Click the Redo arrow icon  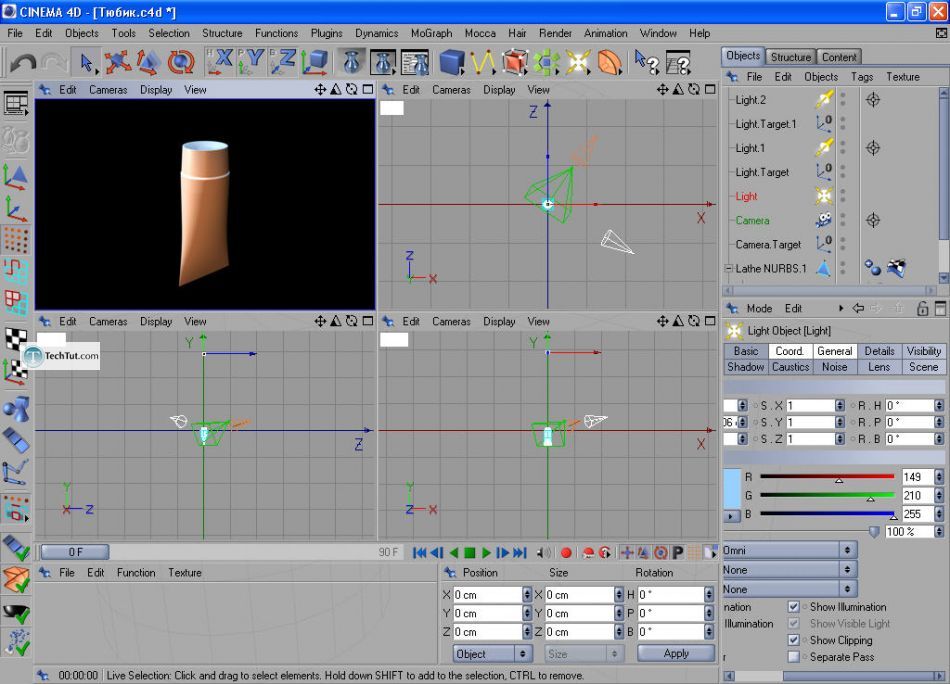click(55, 63)
